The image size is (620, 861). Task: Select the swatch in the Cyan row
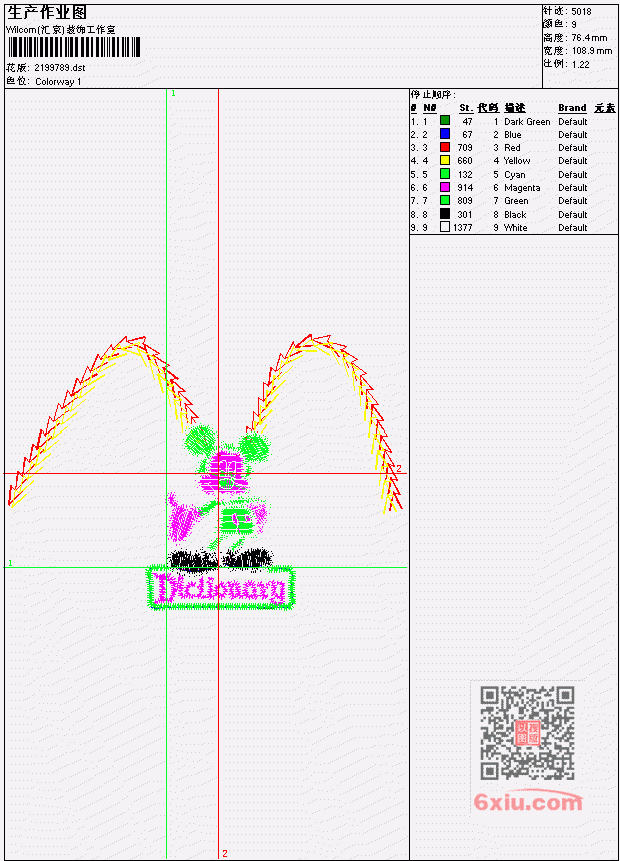coord(445,174)
